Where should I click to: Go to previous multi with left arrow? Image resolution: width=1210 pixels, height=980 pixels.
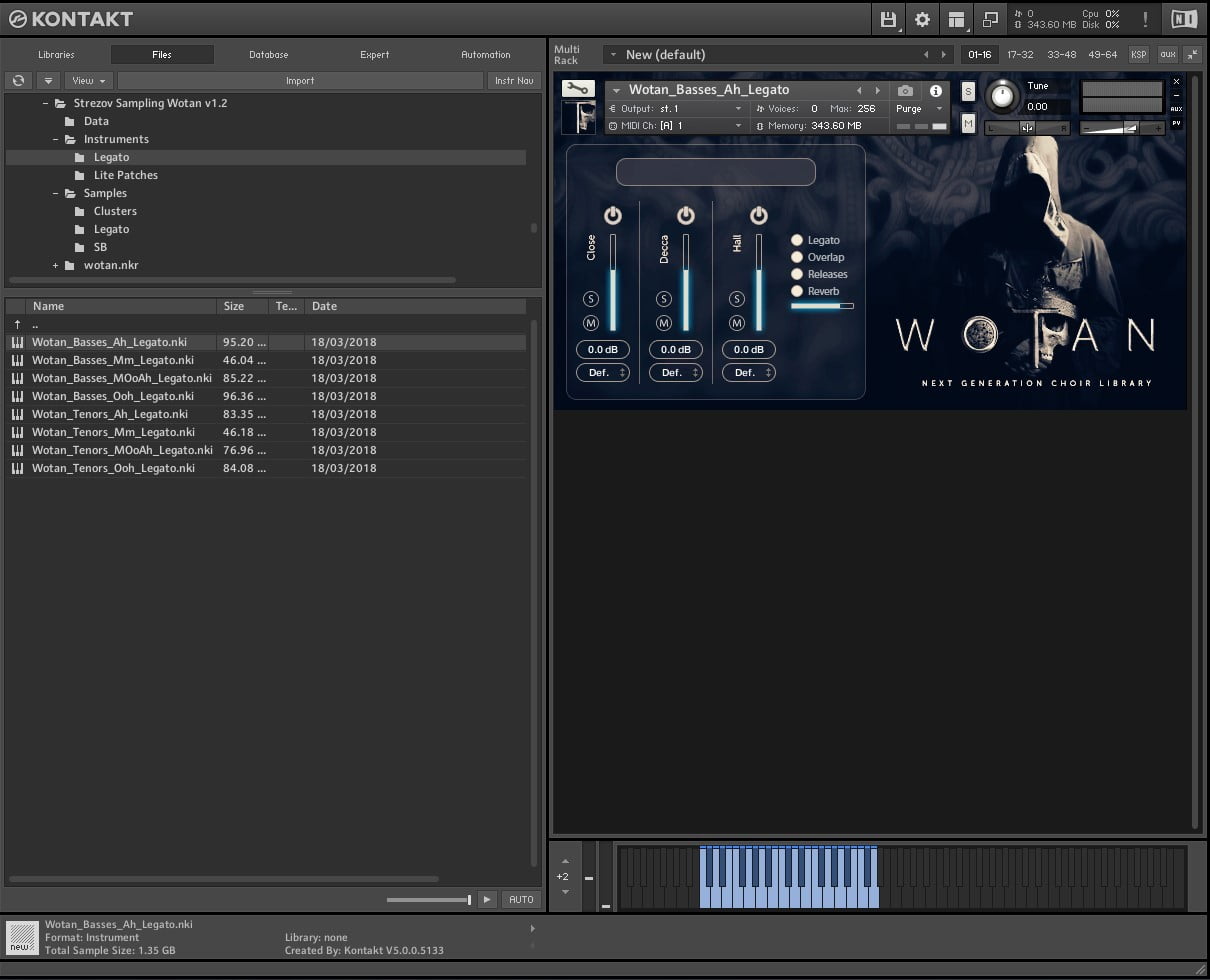click(x=925, y=54)
